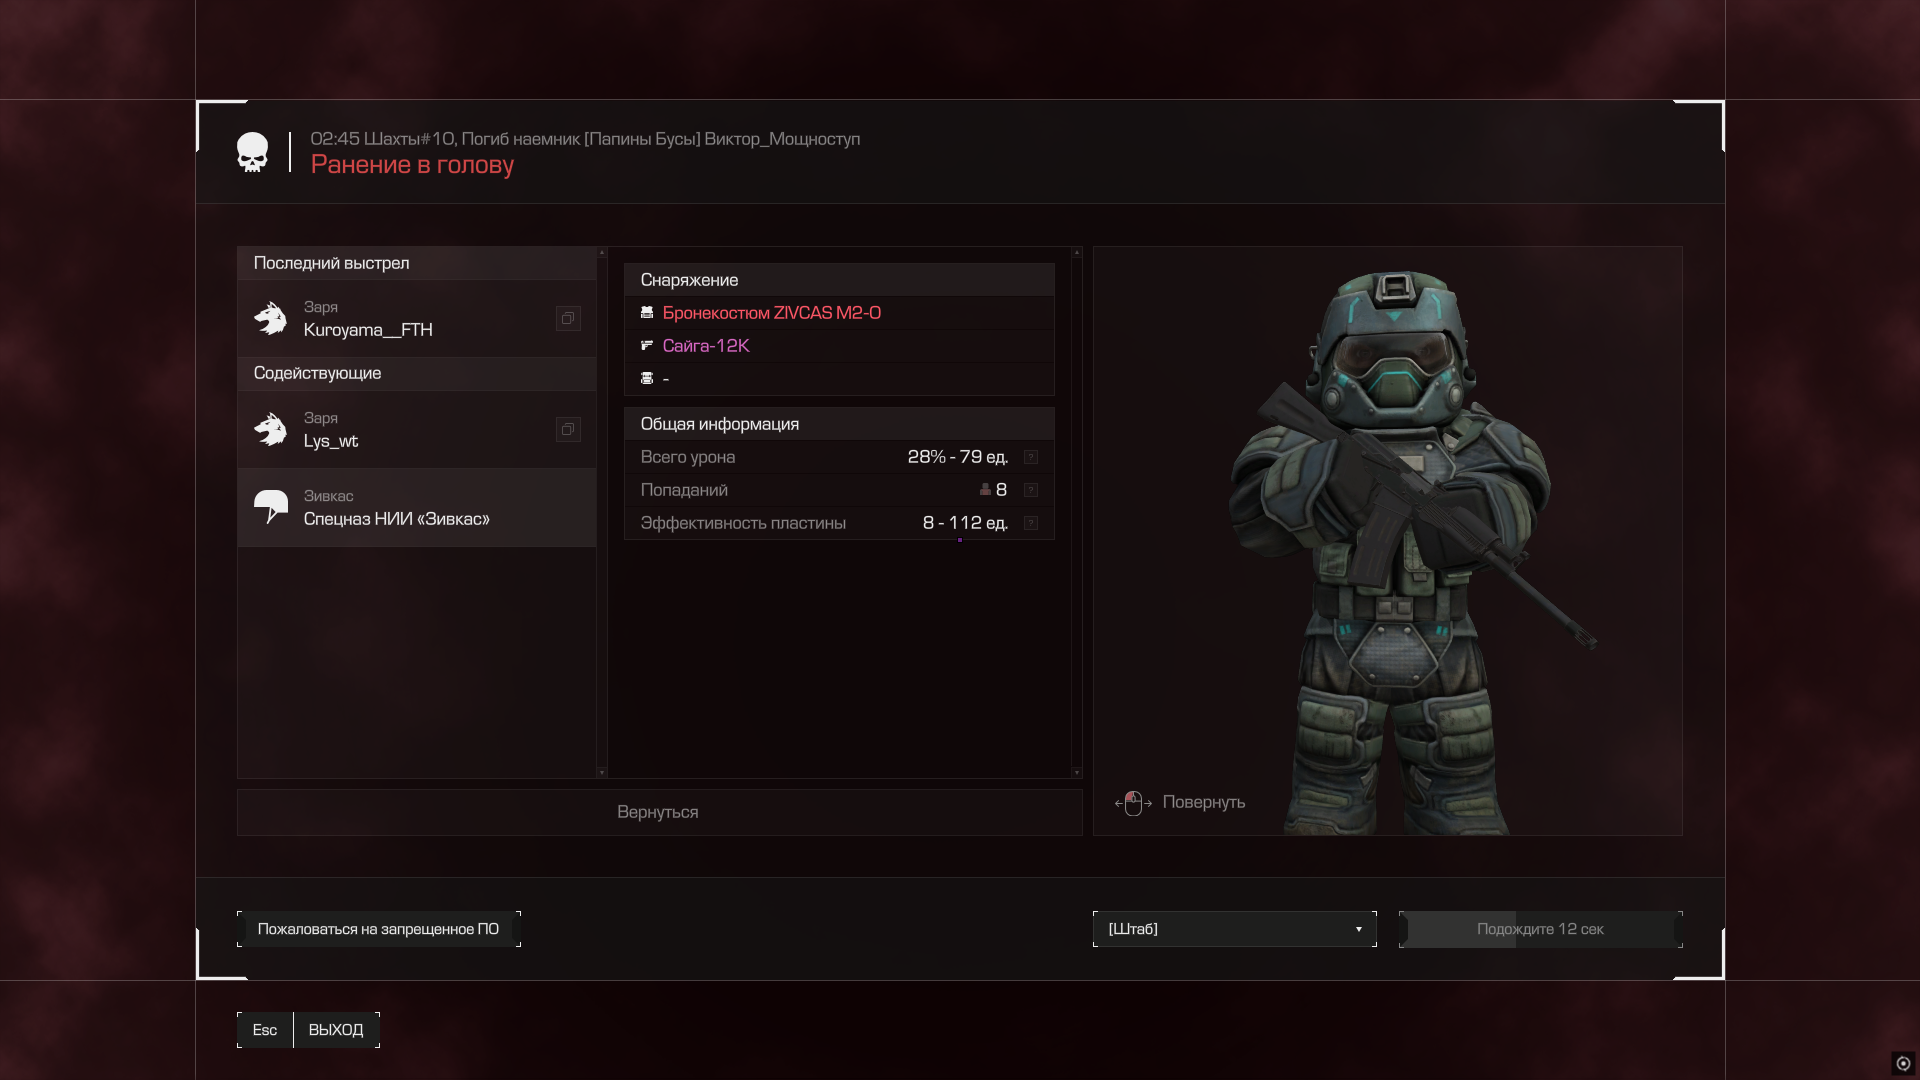The height and width of the screenshot is (1080, 1920).
Task: Click the Вернуться button
Action: pos(658,812)
